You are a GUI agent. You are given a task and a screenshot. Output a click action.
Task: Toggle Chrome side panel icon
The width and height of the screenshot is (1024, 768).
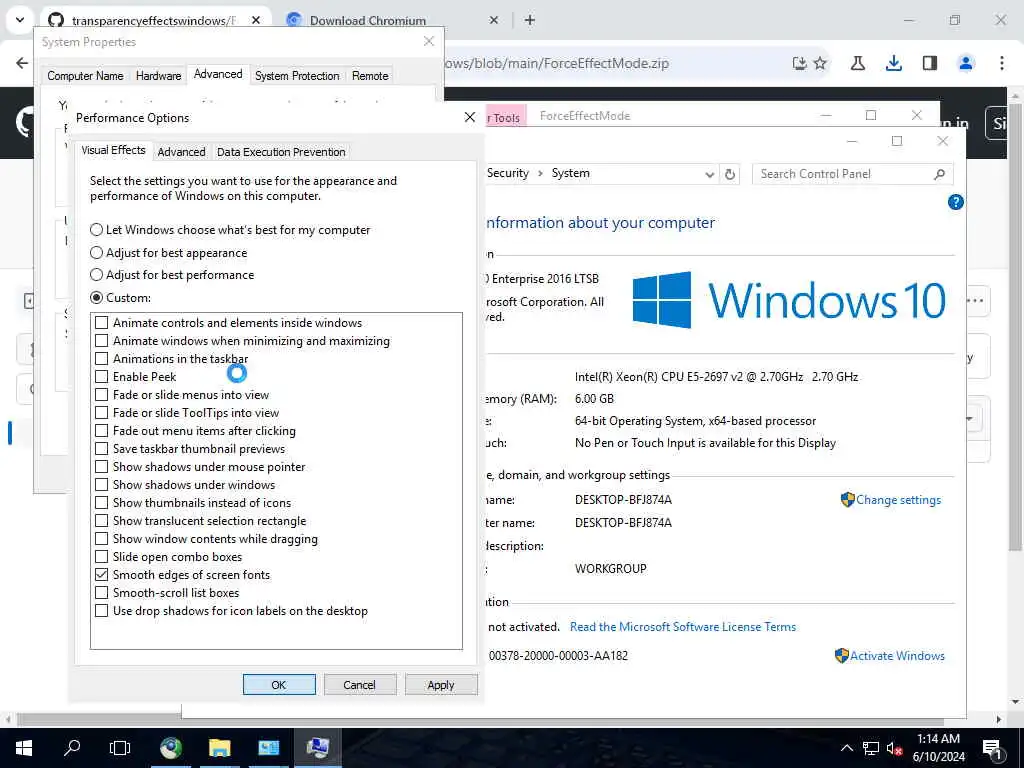coord(929,63)
